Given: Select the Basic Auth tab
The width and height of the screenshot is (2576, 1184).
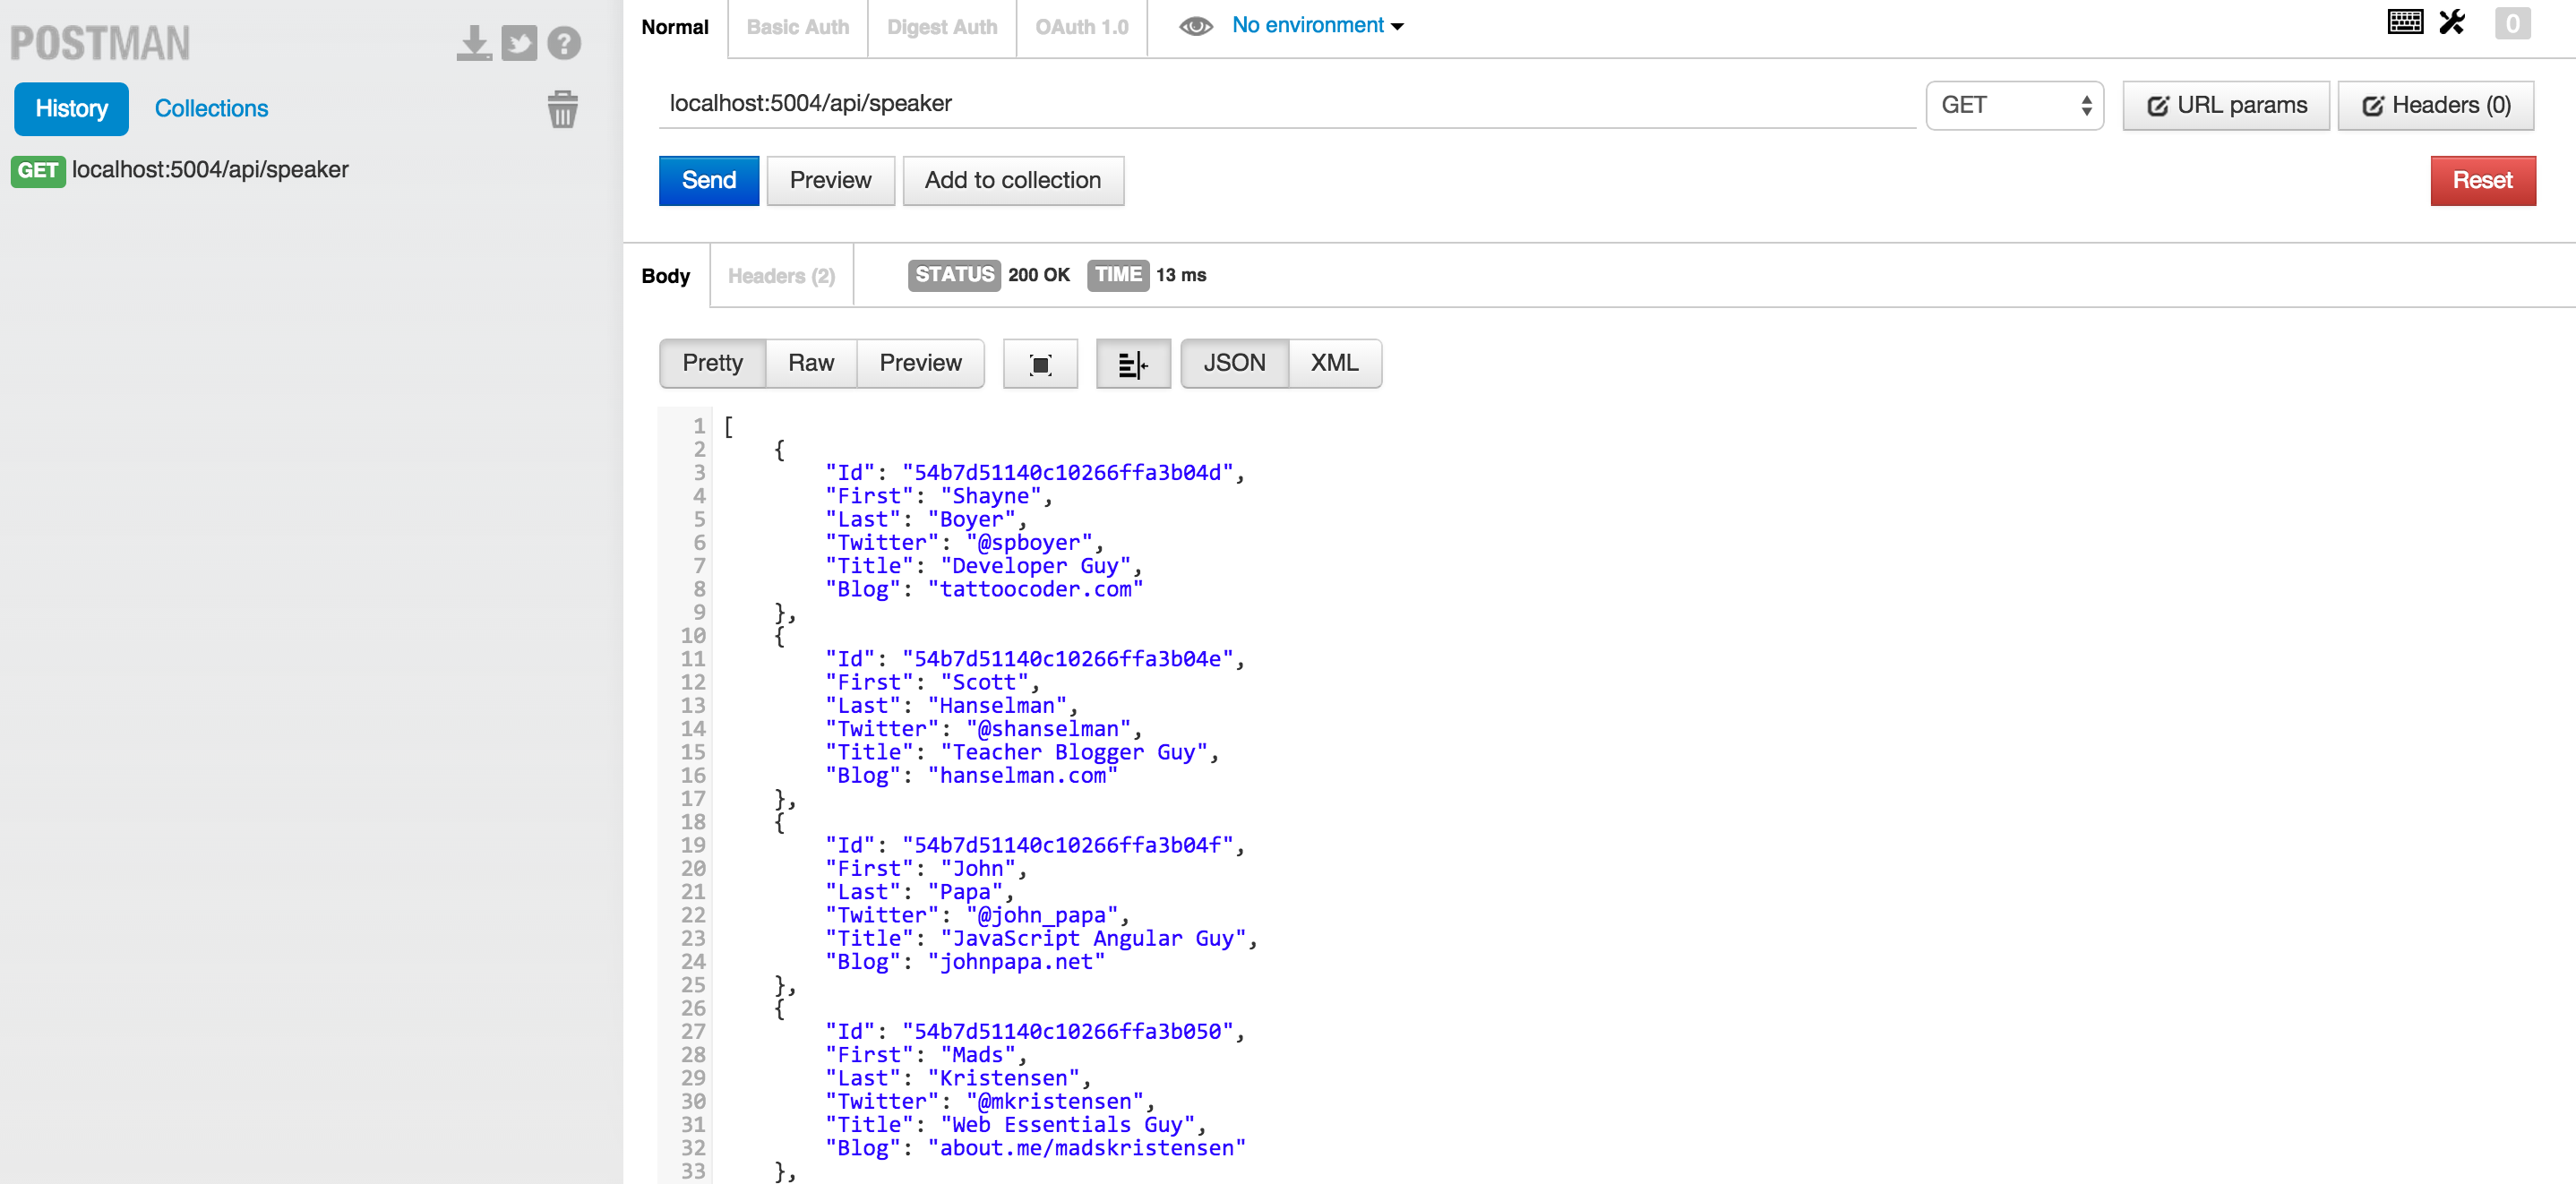Looking at the screenshot, I should (x=798, y=27).
